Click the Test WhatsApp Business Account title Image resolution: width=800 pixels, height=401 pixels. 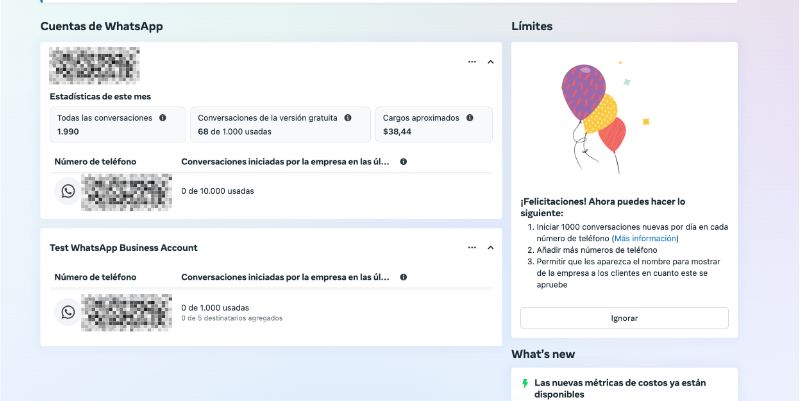124,248
